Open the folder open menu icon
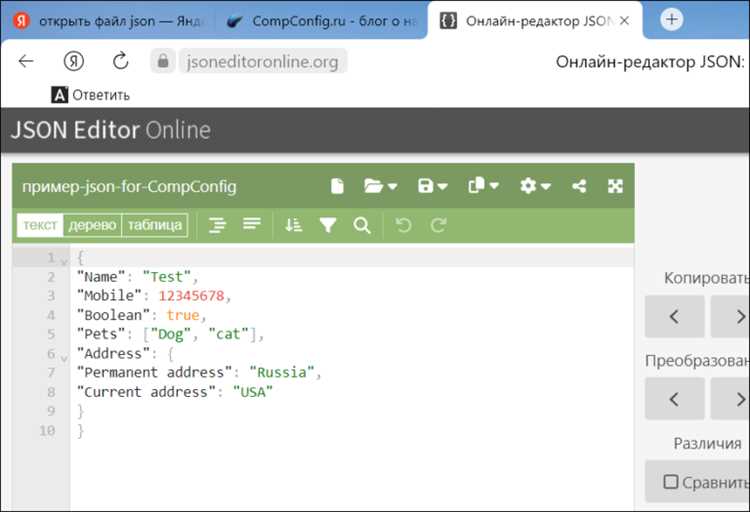Viewport: 750px width, 512px height. point(374,186)
